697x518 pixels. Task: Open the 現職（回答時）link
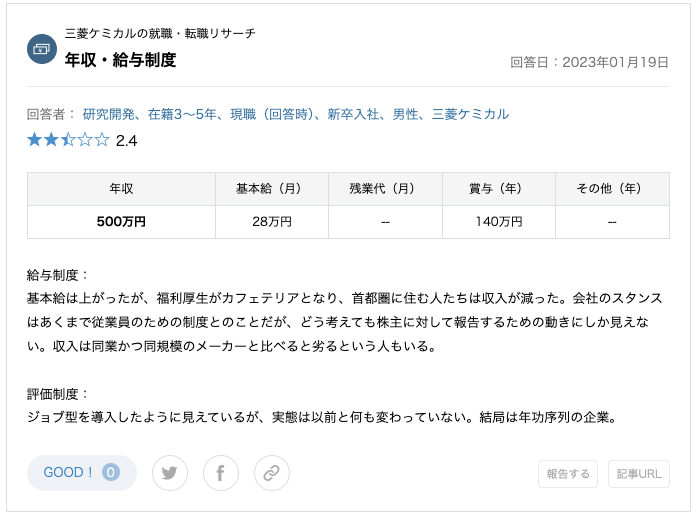coord(272,114)
